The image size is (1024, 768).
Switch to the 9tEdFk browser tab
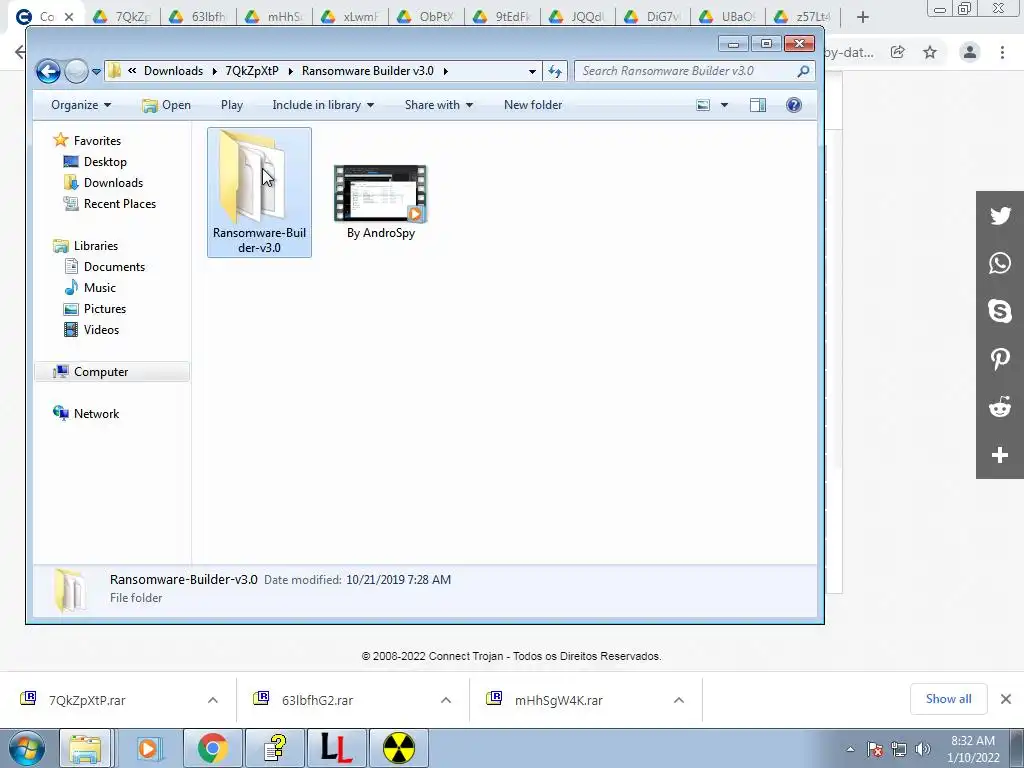click(x=502, y=16)
